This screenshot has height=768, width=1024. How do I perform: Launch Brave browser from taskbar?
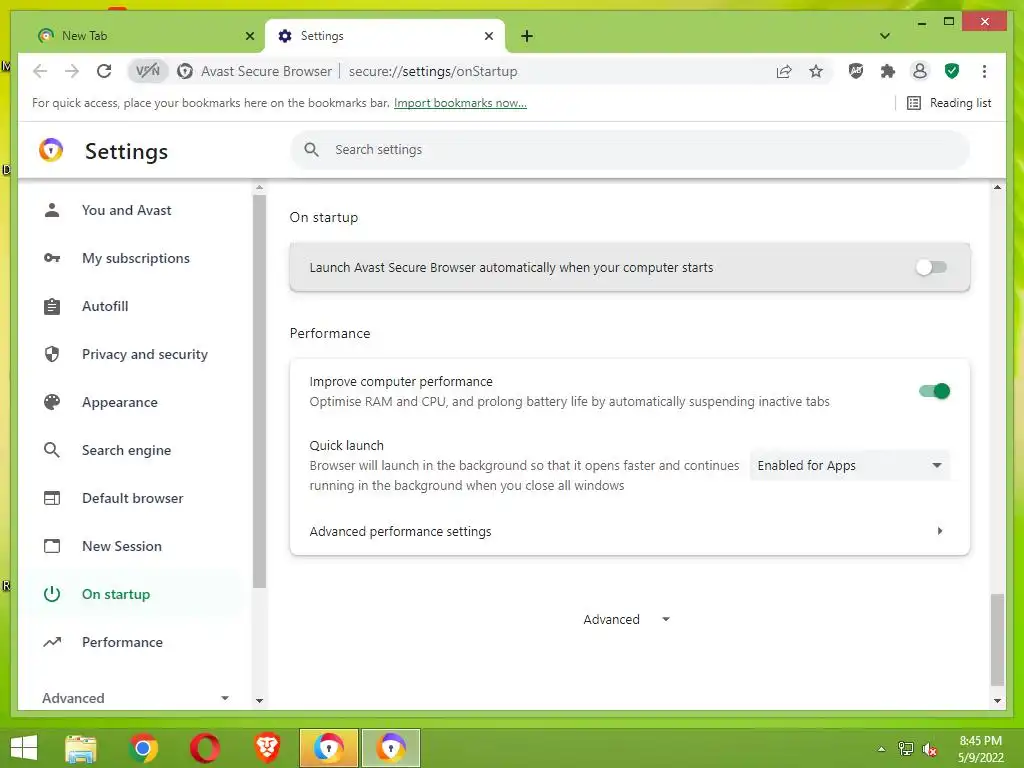pos(267,748)
